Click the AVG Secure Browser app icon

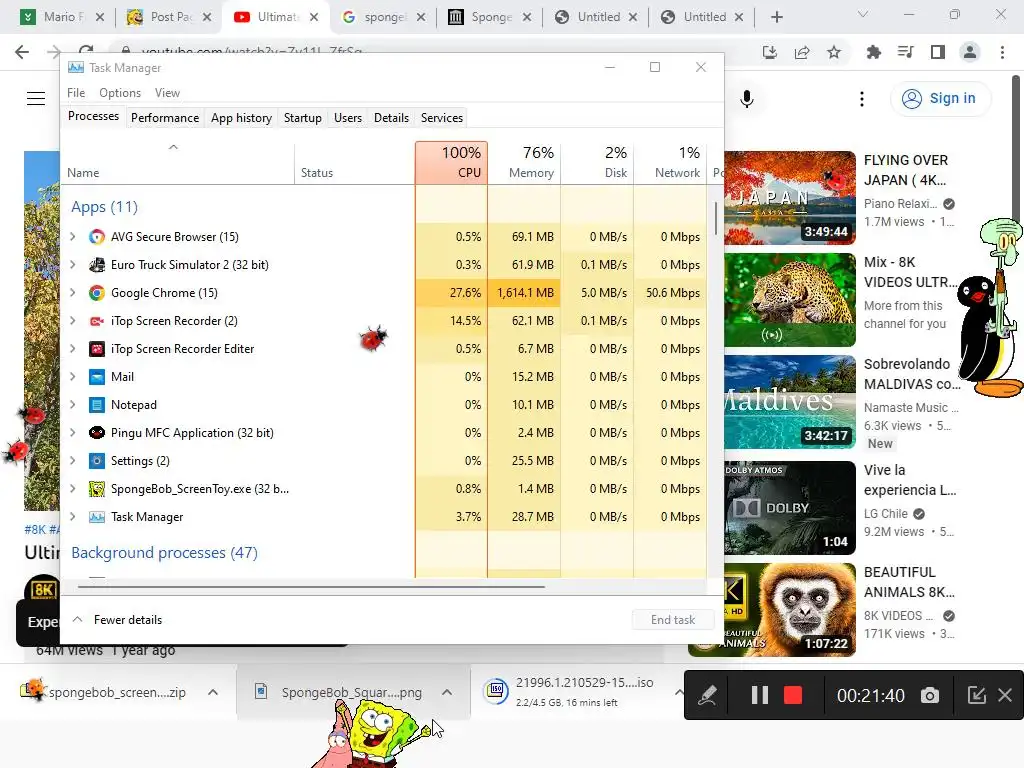97,237
